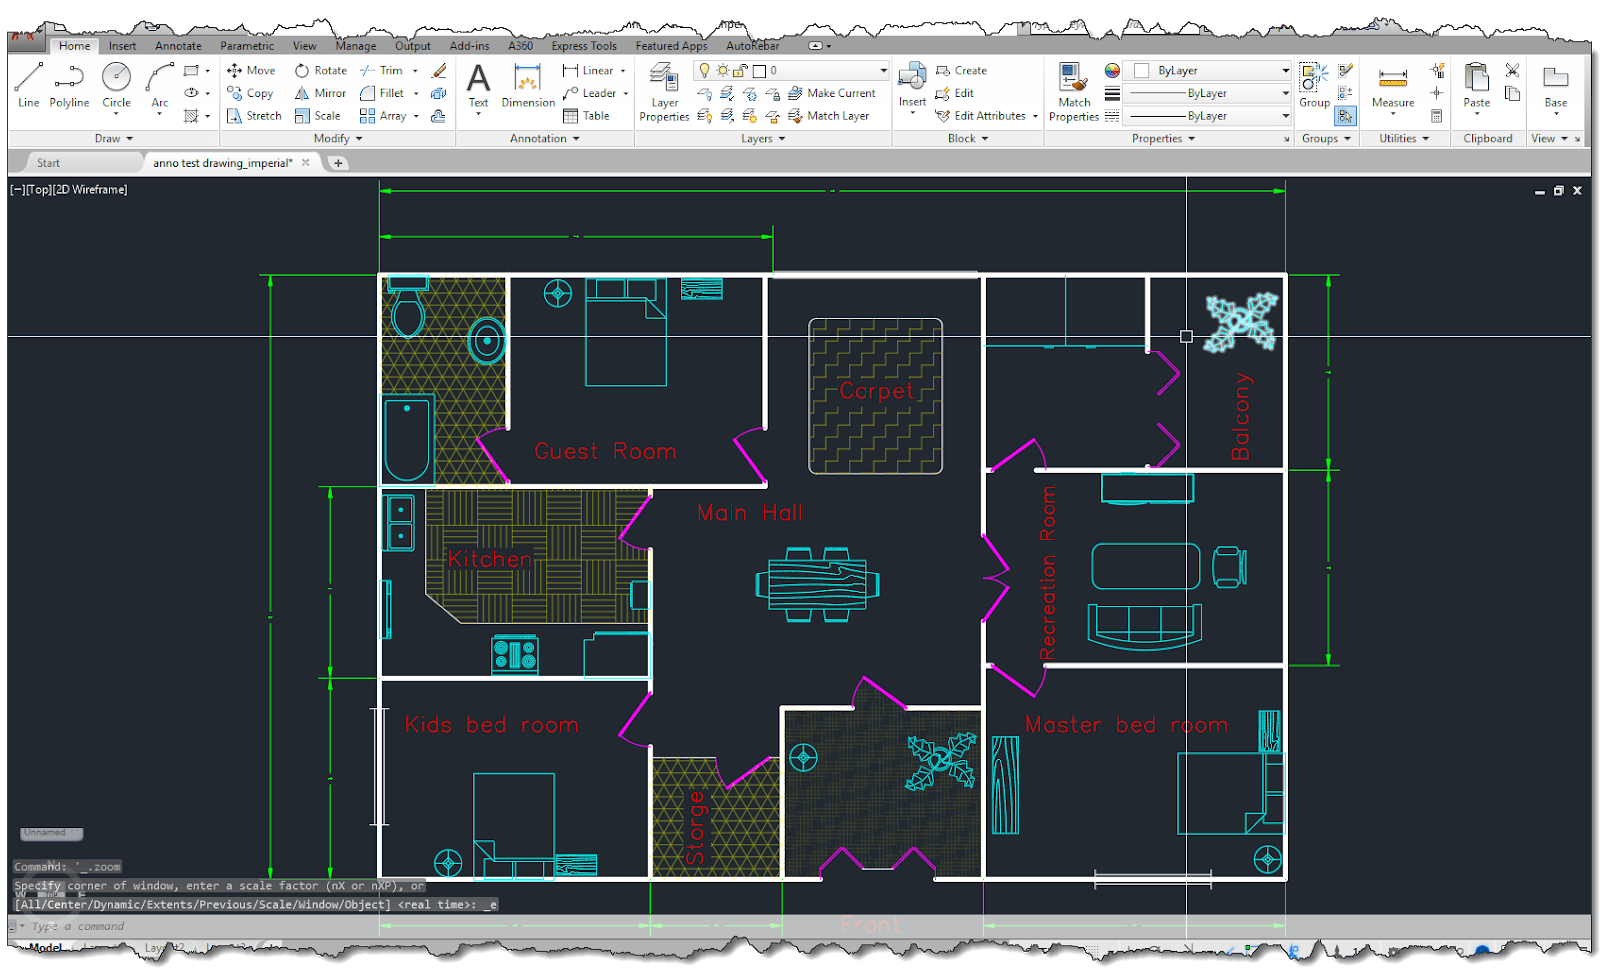1600x968 pixels.
Task: Click the Leader tool
Action: (x=589, y=93)
